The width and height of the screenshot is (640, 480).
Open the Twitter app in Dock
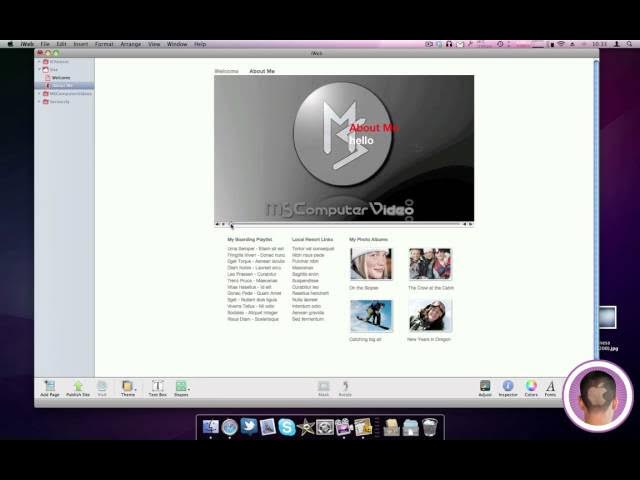click(249, 427)
